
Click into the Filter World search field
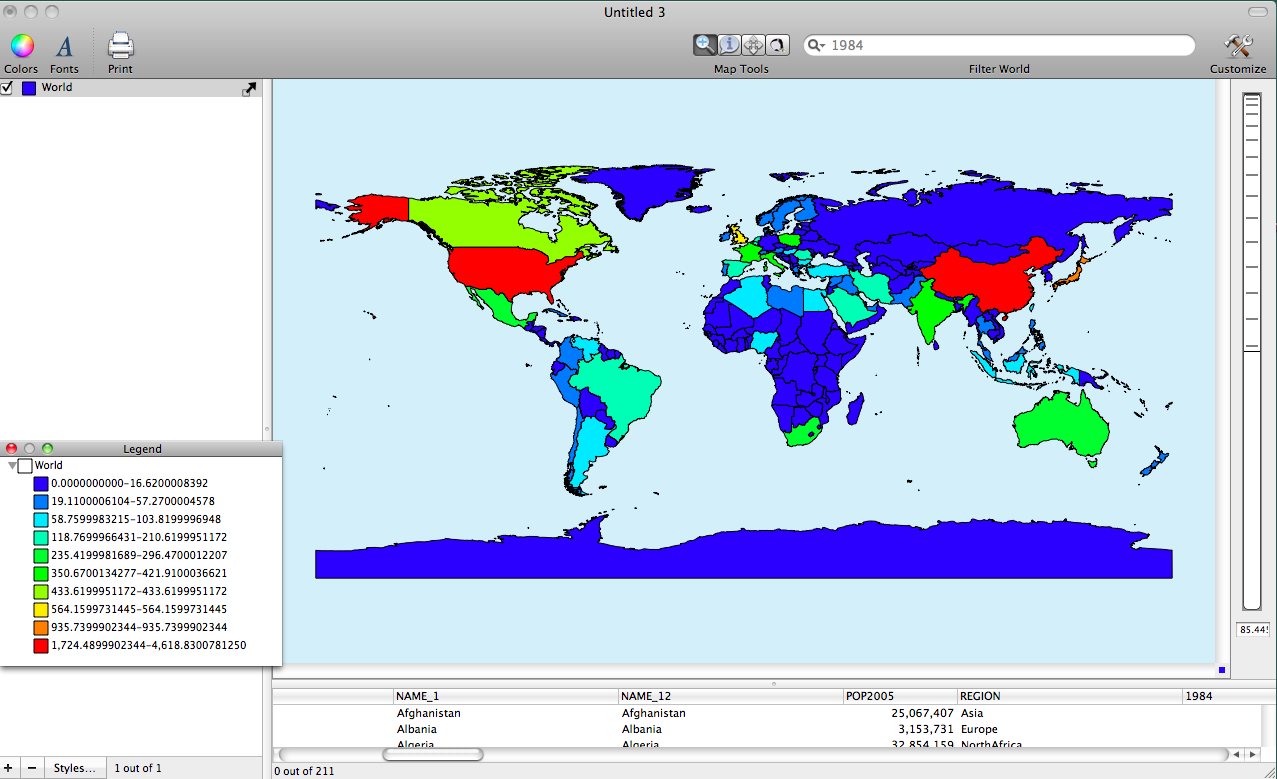(1005, 45)
